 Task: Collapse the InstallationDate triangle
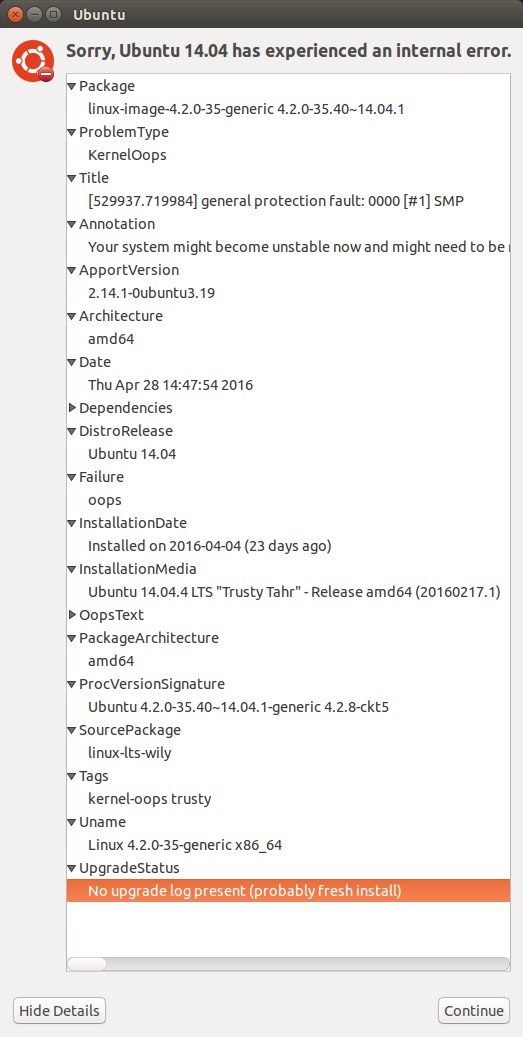click(72, 523)
